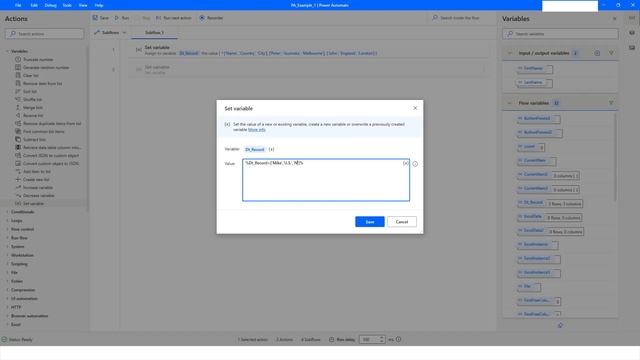Select Find common list items action
This screenshot has width=640, height=360.
[x=44, y=131]
